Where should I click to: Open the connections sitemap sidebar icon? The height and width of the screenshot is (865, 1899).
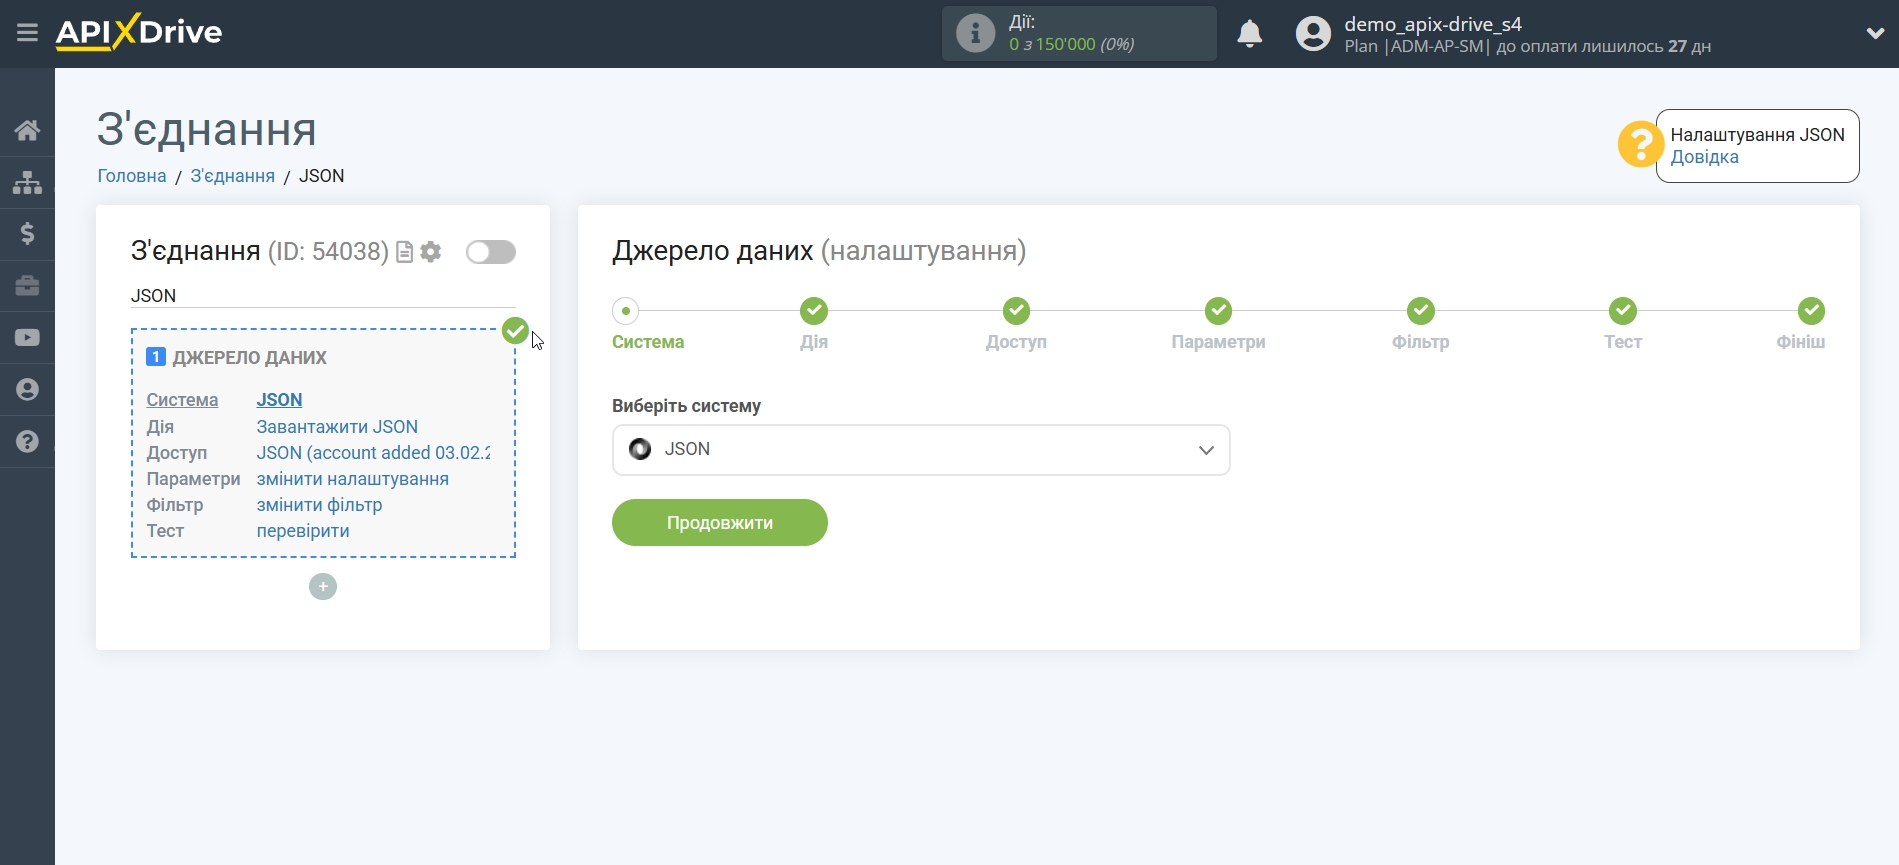point(27,182)
